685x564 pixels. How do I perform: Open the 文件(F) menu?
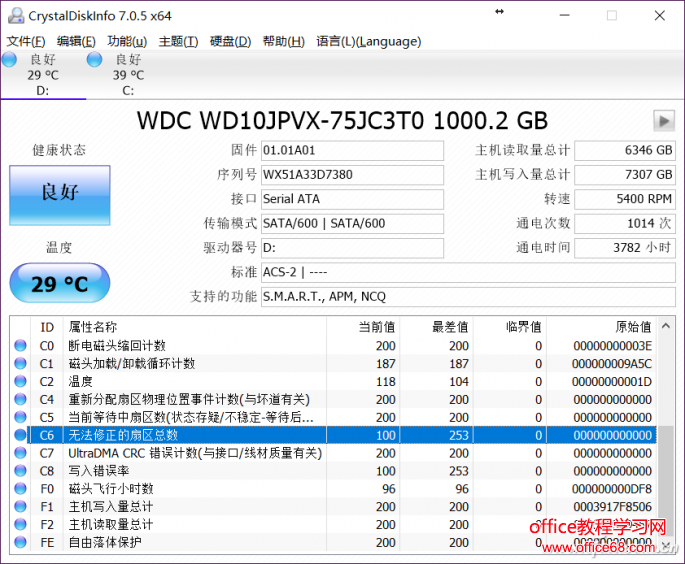[26, 41]
